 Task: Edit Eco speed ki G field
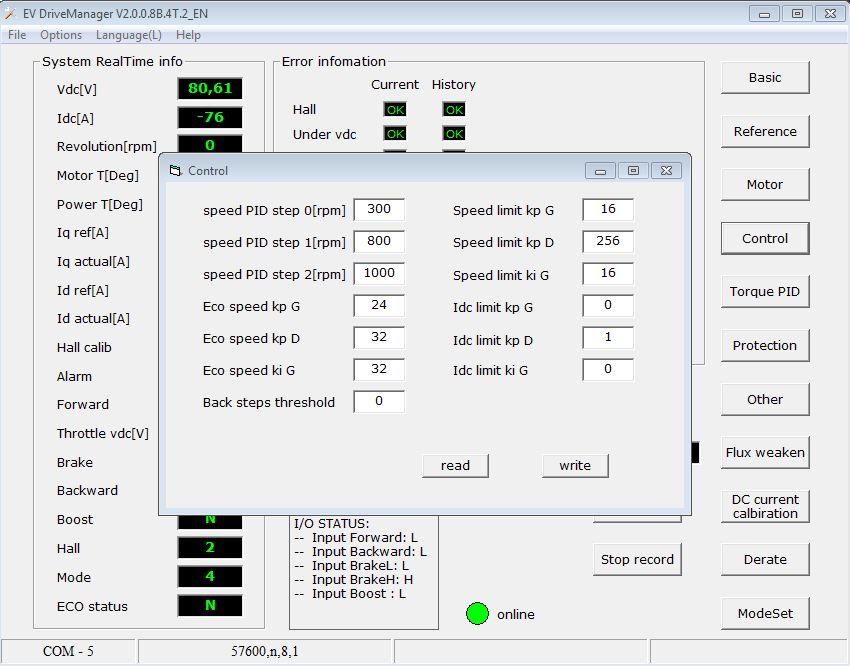(379, 369)
